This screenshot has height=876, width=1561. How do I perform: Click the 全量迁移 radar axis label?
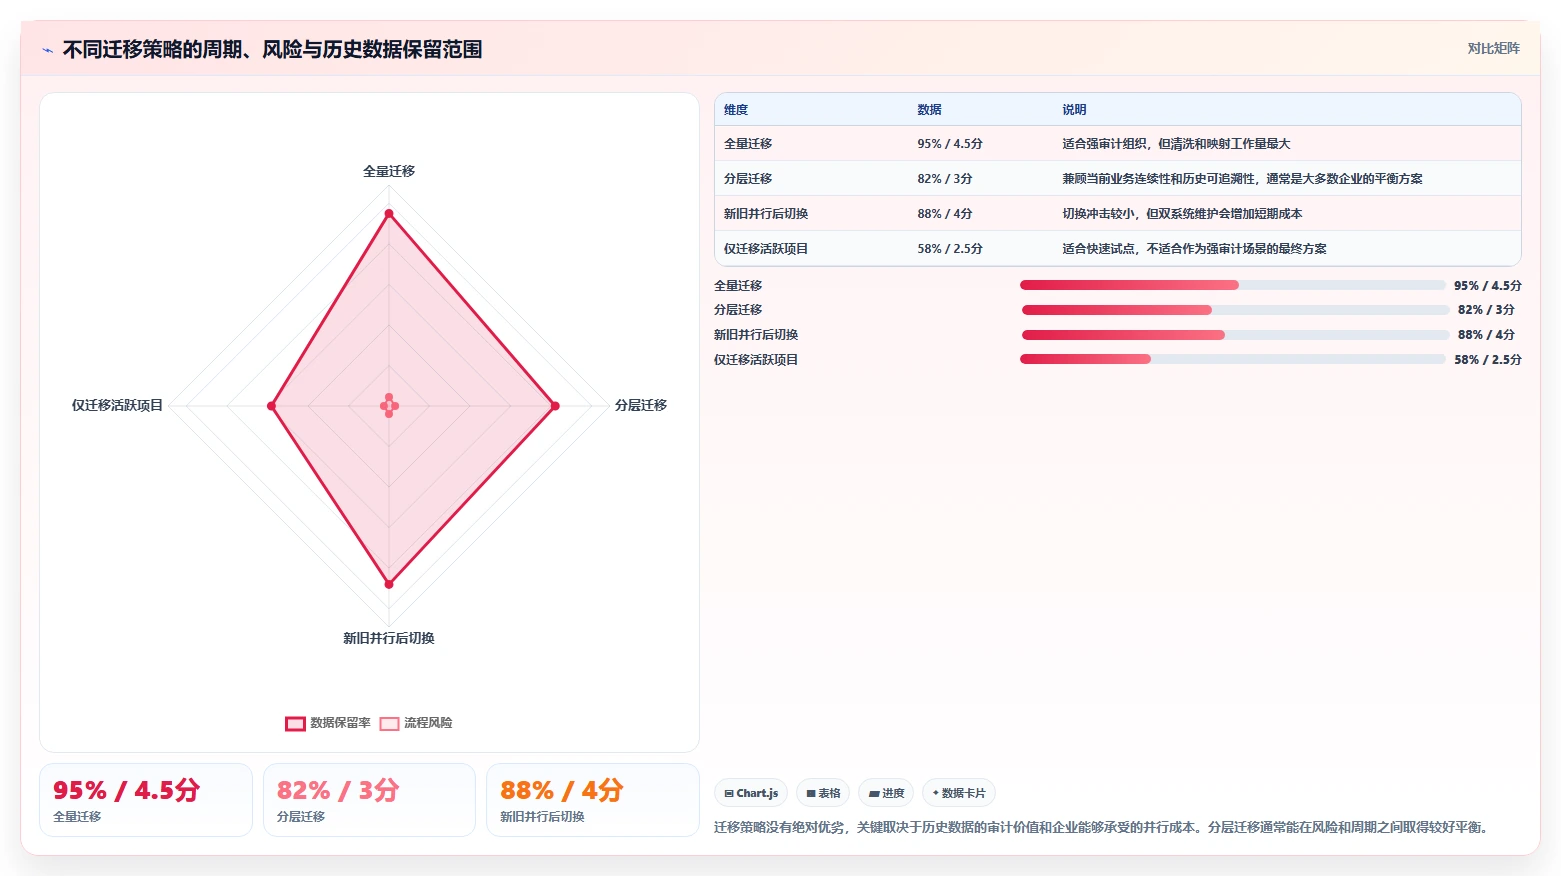click(389, 171)
